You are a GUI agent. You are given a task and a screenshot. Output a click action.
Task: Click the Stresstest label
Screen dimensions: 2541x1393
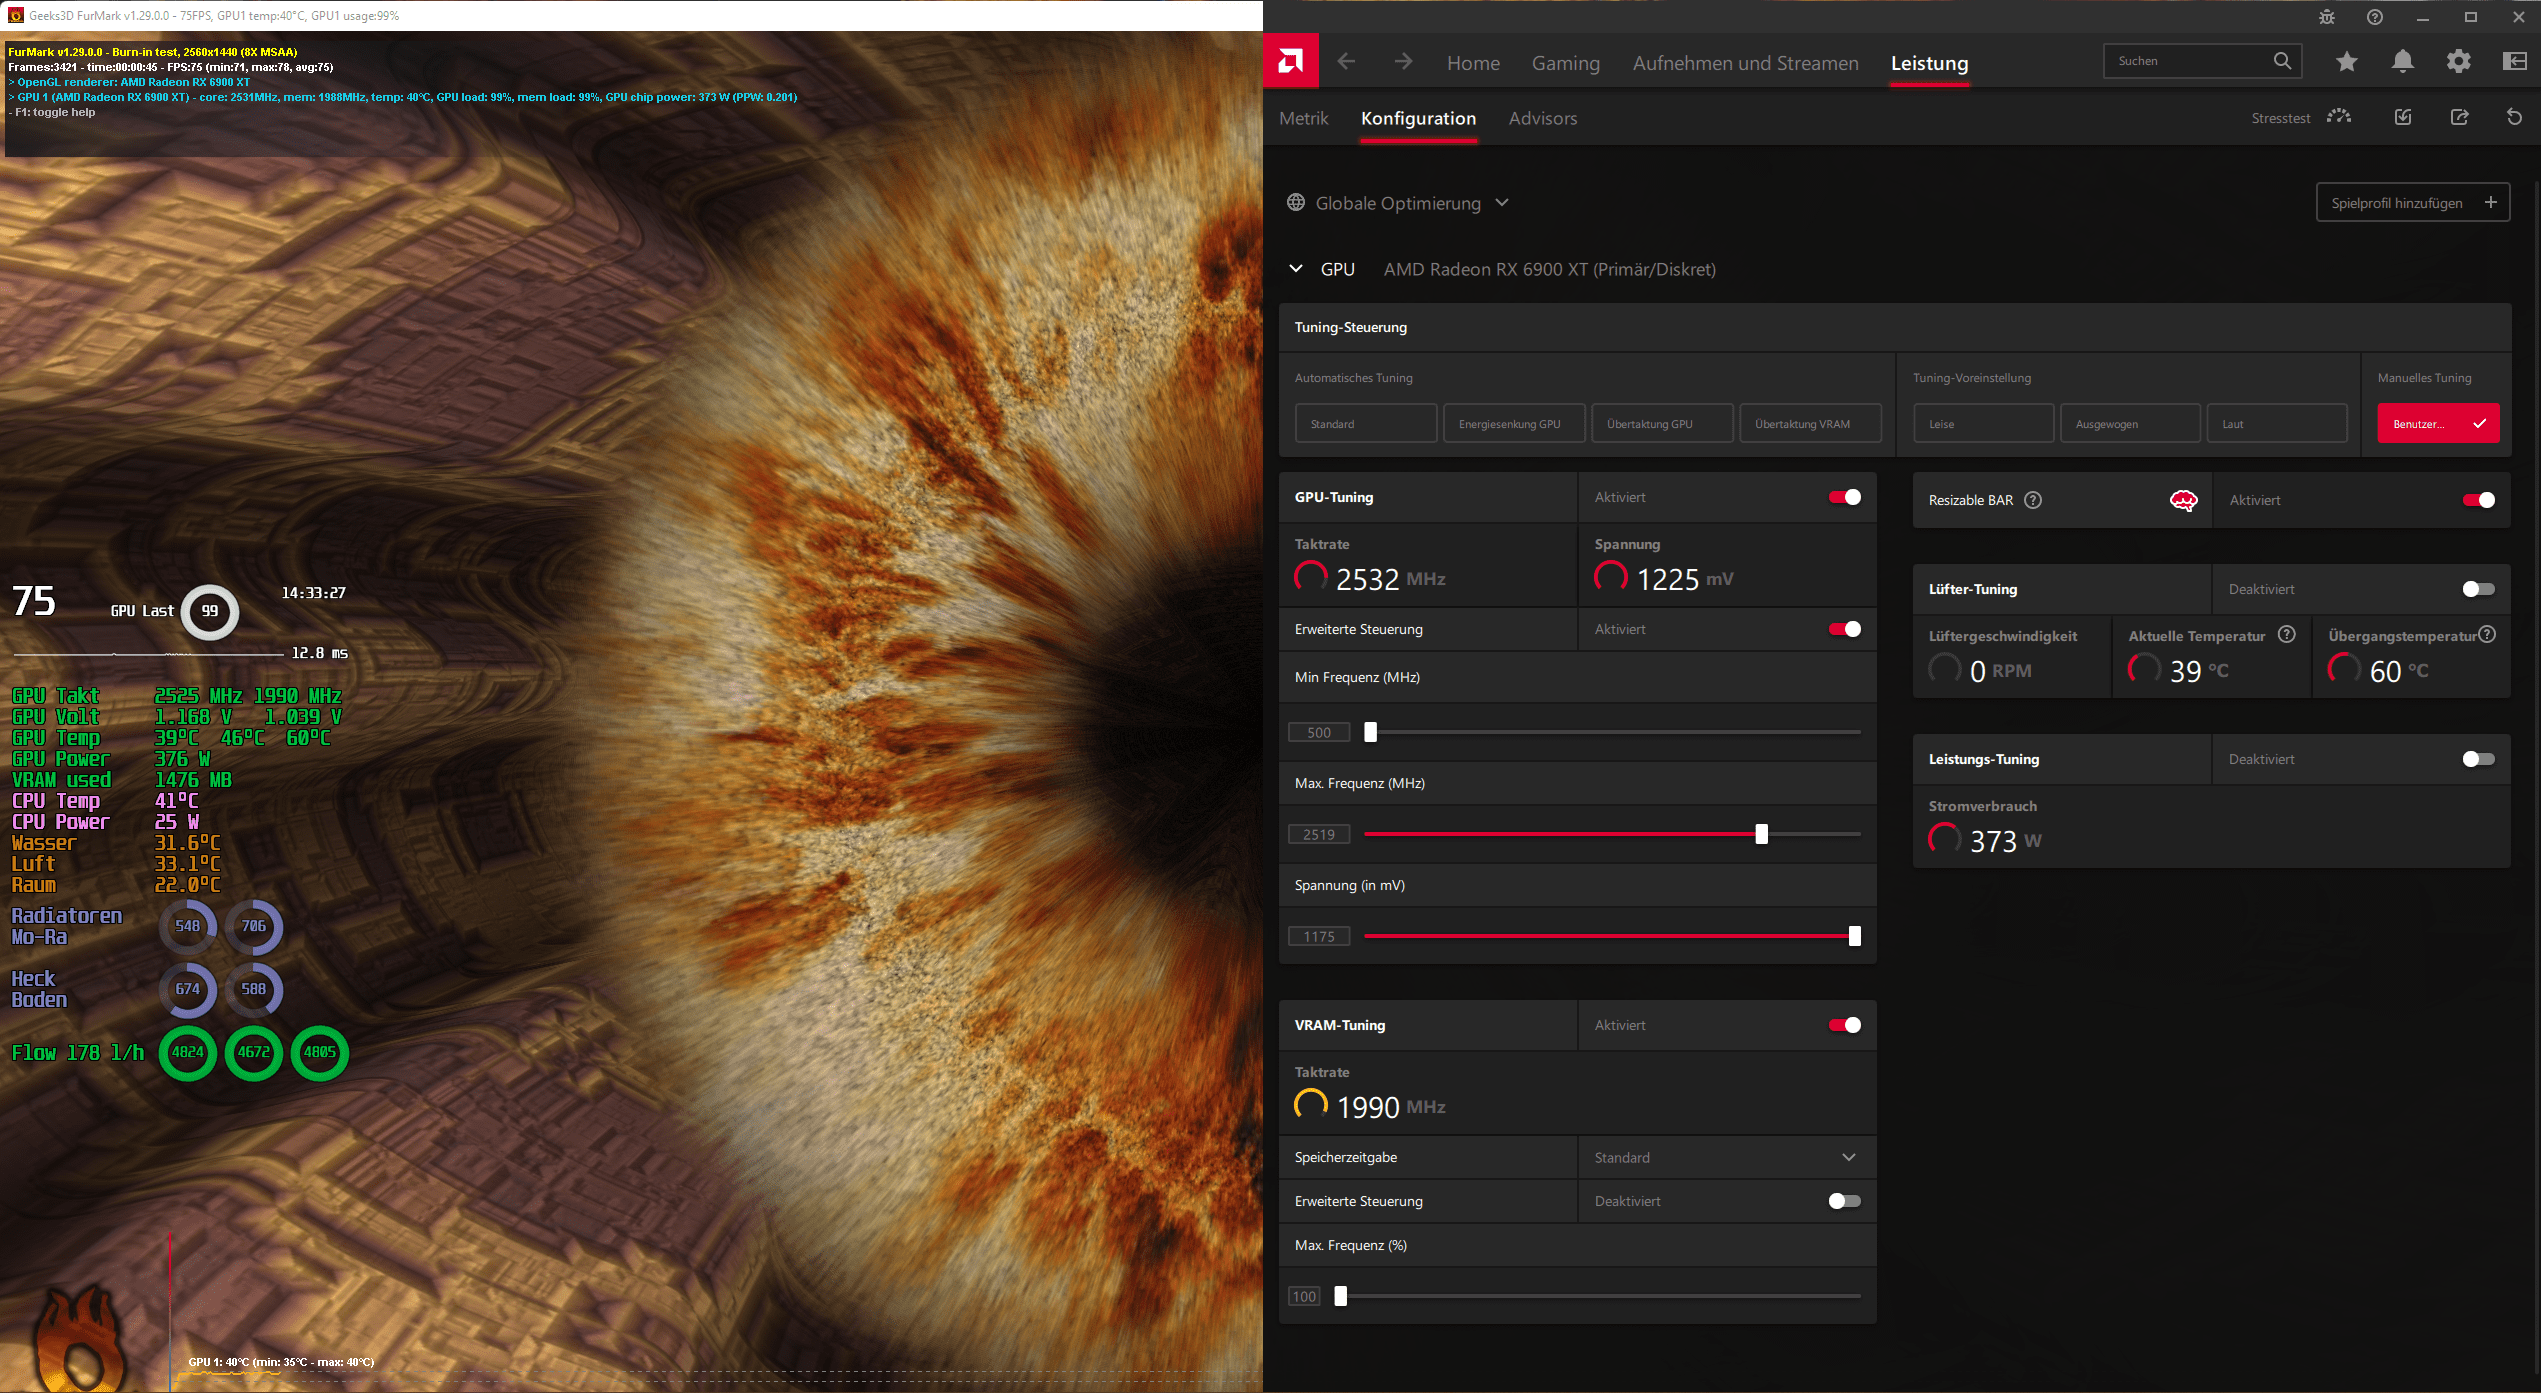point(2280,118)
